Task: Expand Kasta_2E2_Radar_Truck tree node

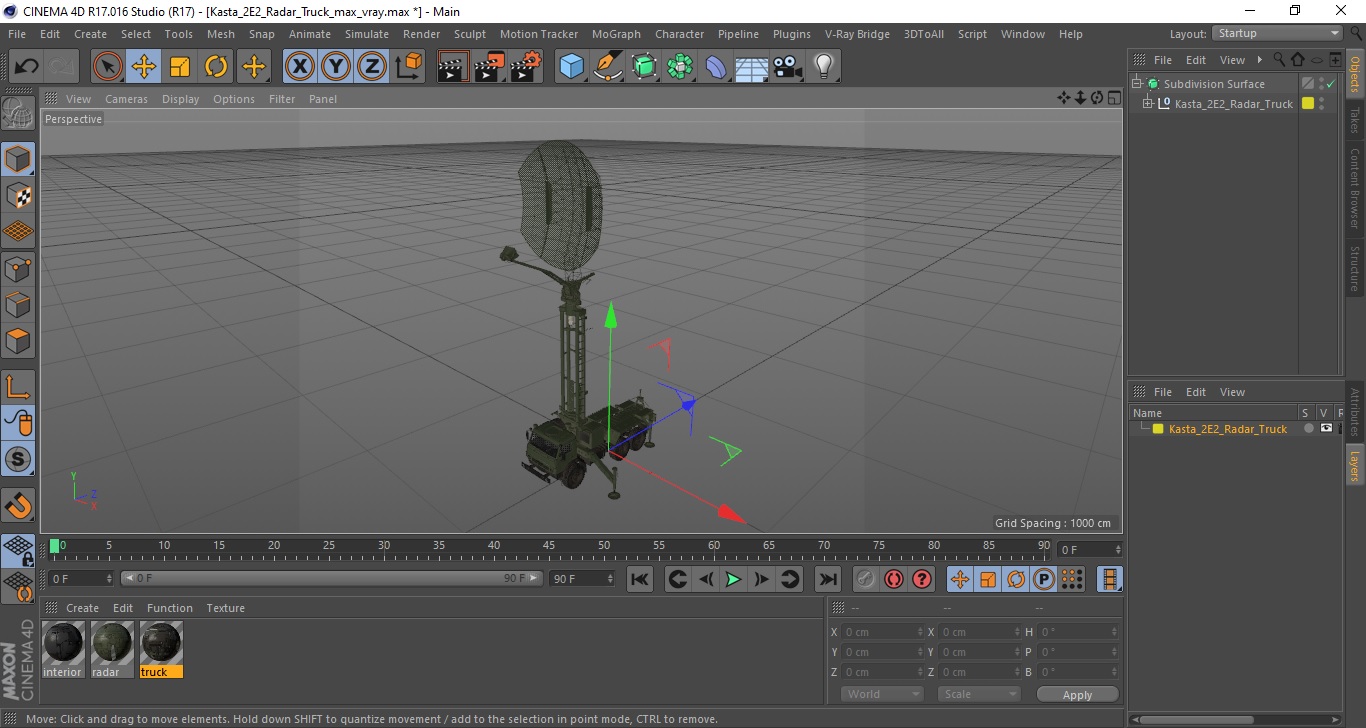Action: coord(1148,103)
